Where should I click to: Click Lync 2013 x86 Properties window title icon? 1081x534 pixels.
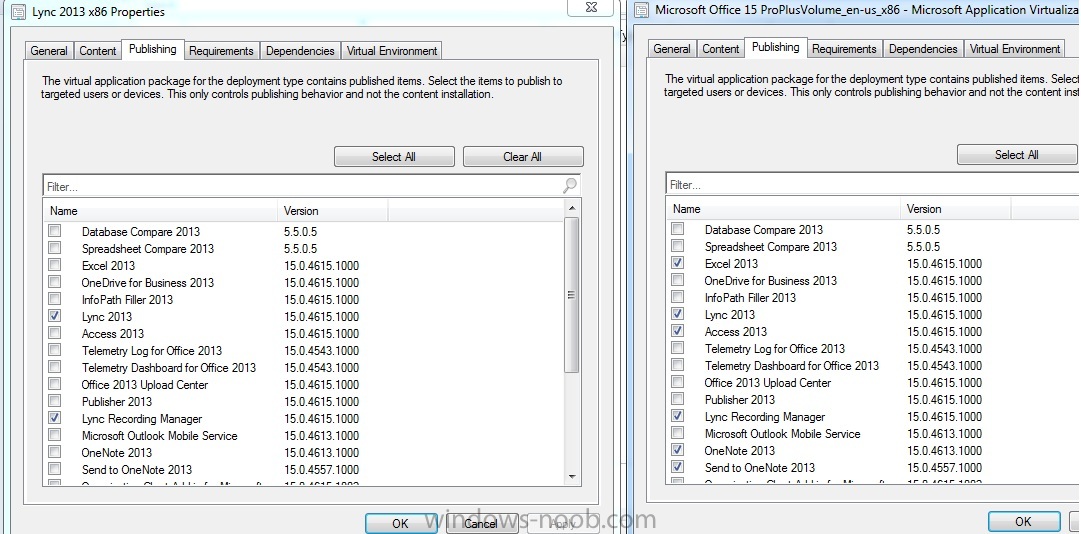pos(21,12)
